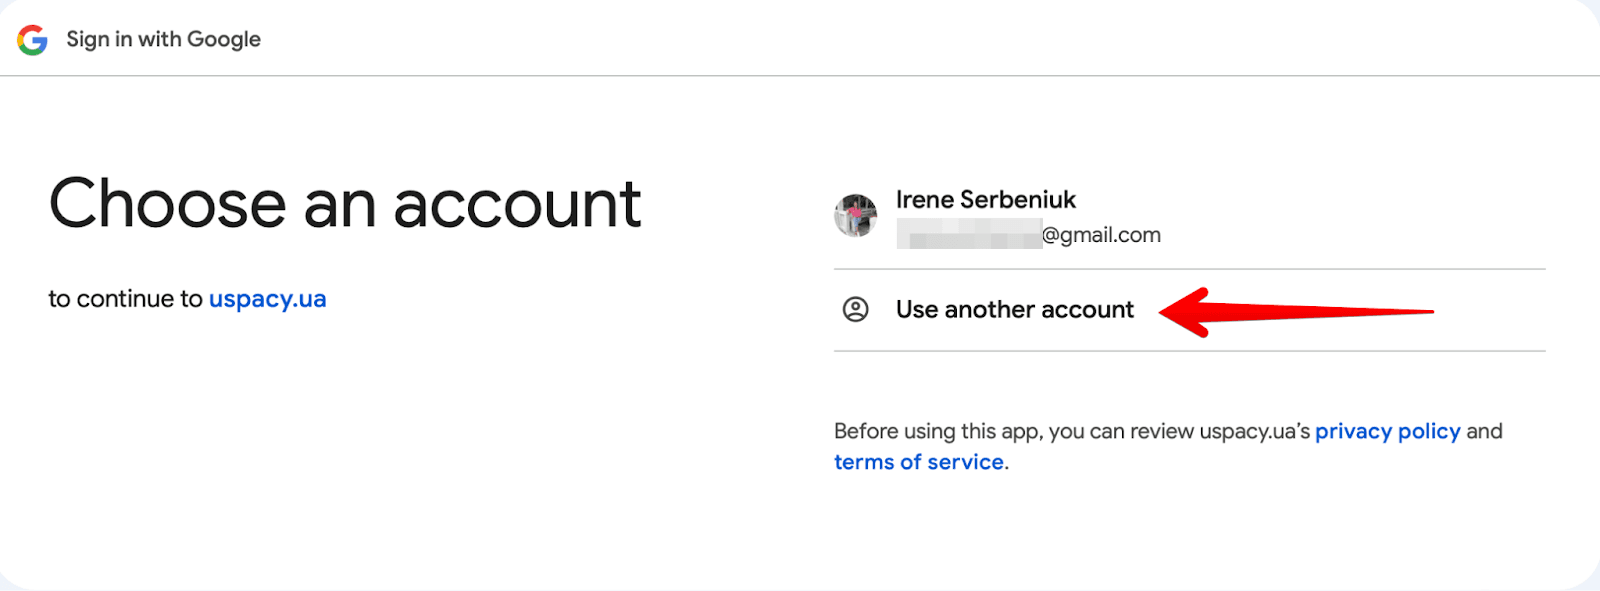Choose "Use another account" option
This screenshot has height=591, width=1600.
click(x=1014, y=310)
